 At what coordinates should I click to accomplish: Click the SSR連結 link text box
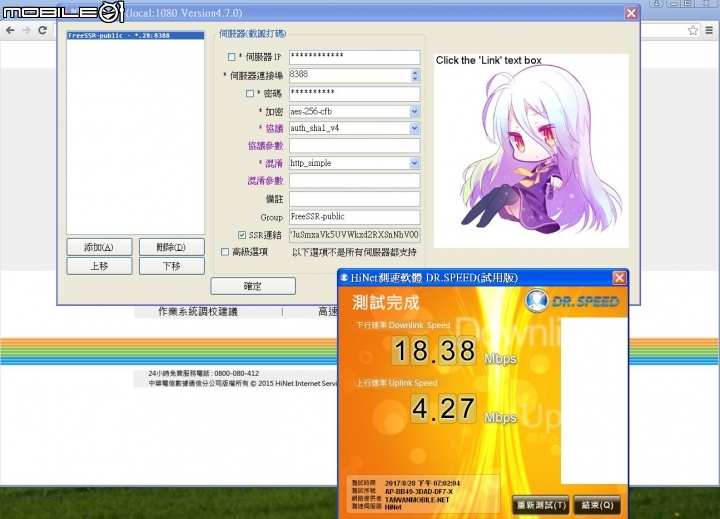tap(354, 235)
